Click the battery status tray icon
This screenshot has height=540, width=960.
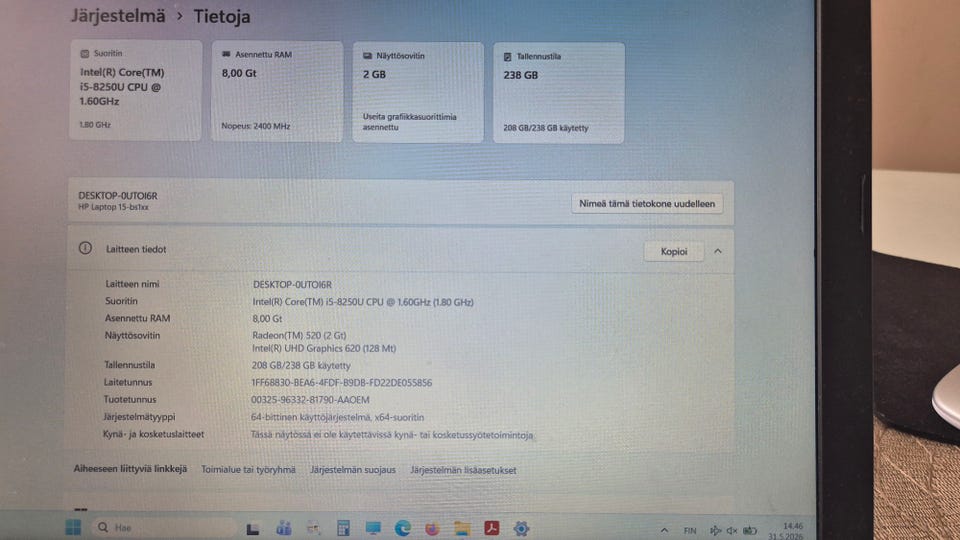750,531
